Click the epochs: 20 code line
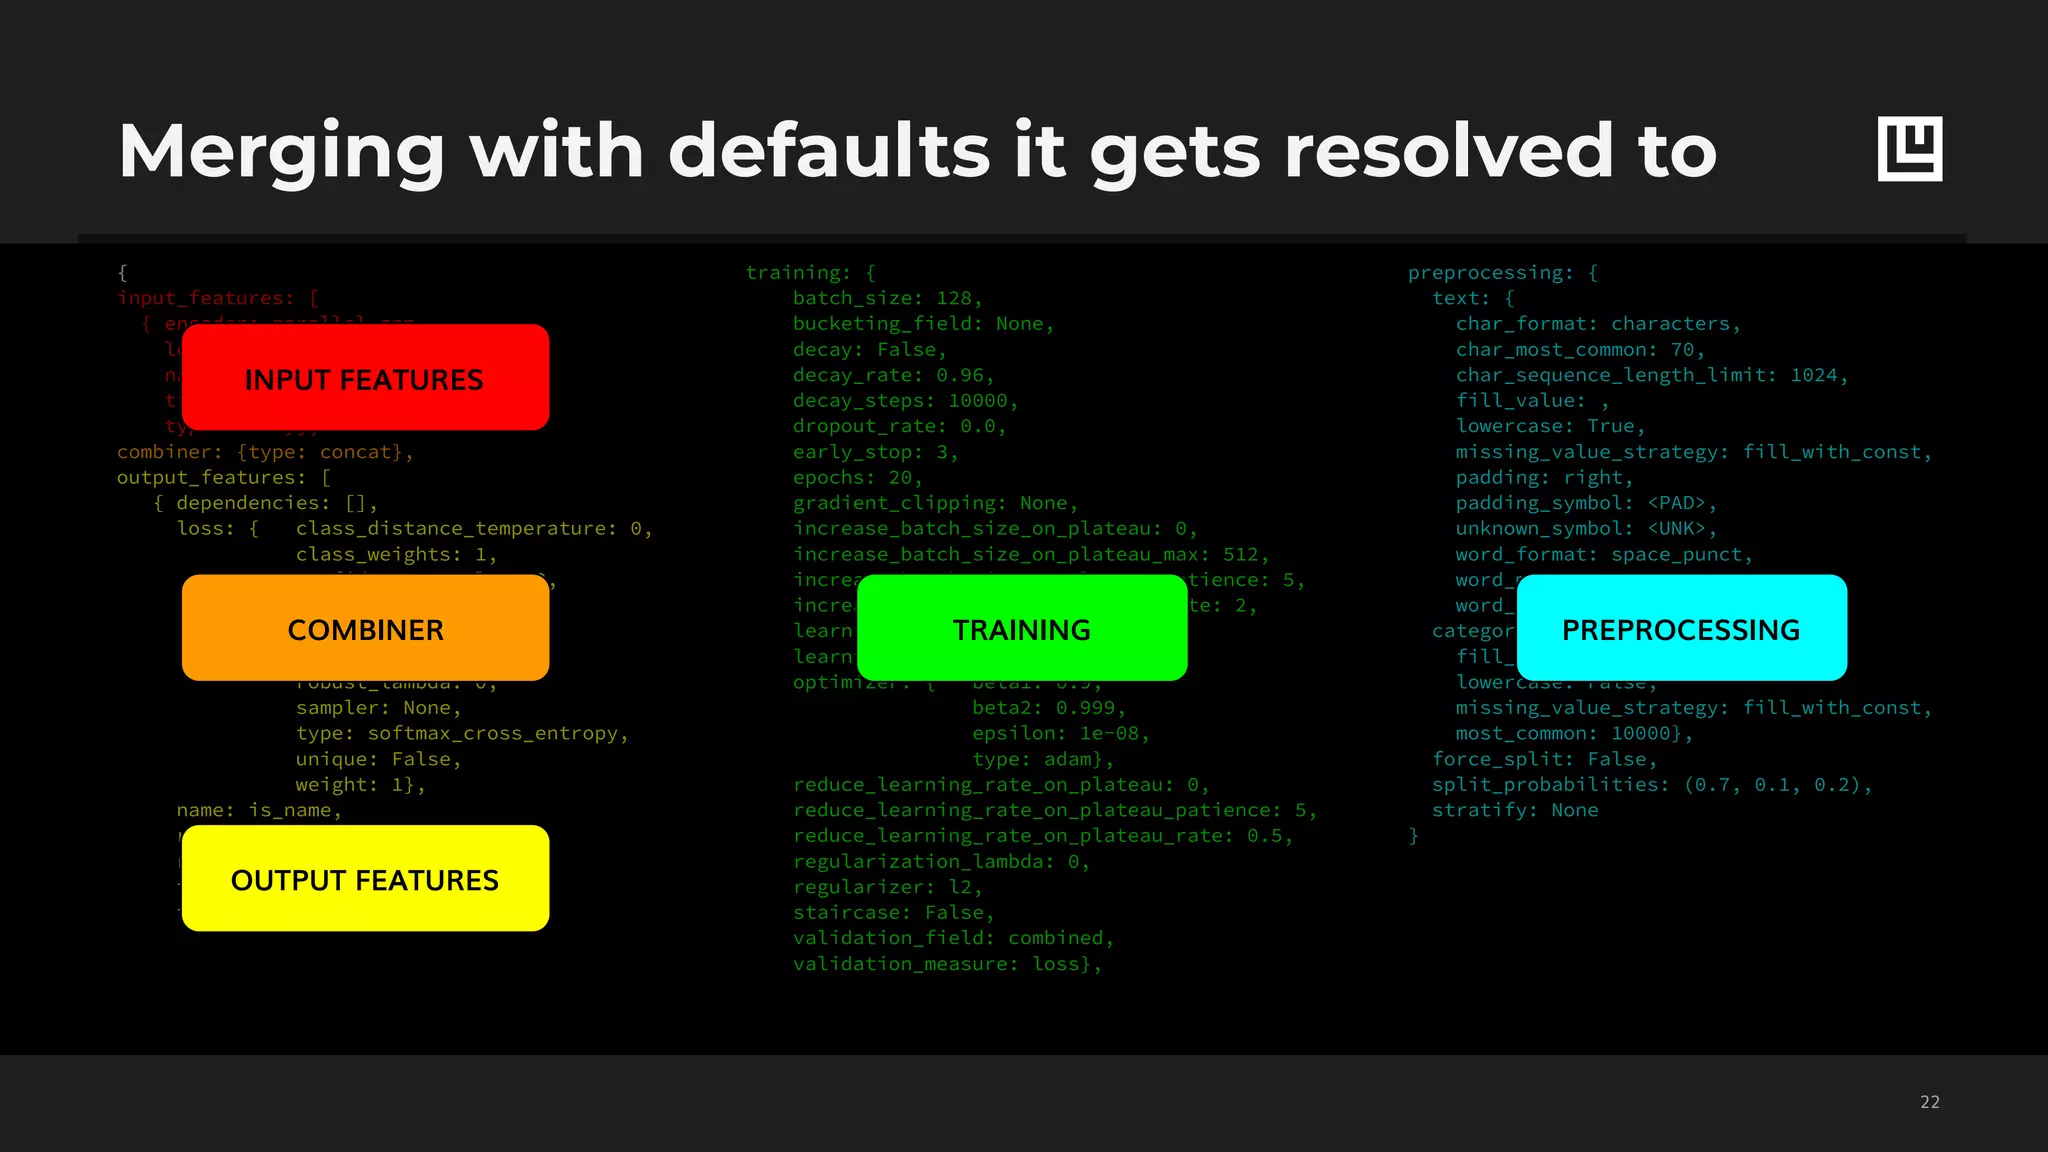Viewport: 2048px width, 1152px height. pos(857,478)
